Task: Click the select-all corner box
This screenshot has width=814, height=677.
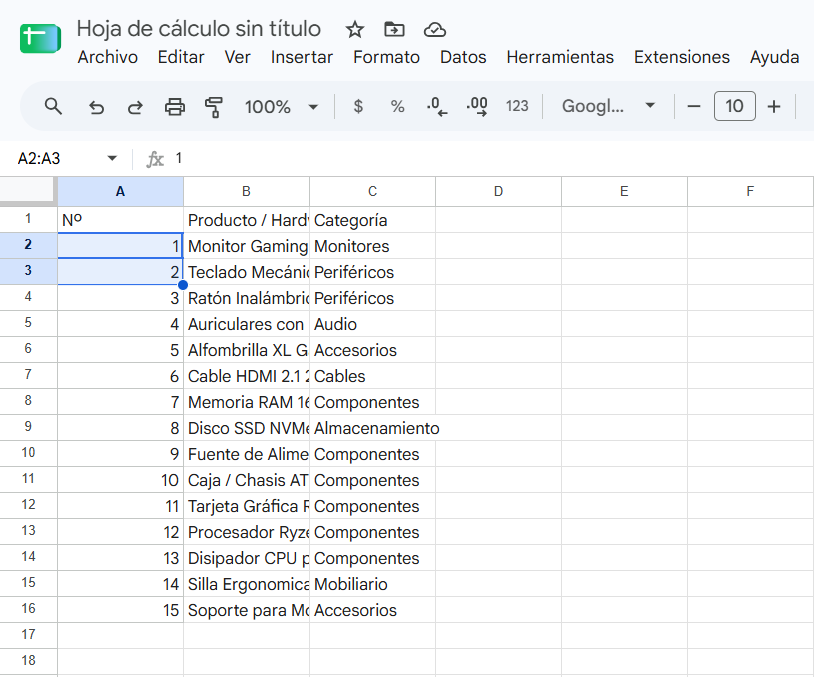Action: coord(28,191)
